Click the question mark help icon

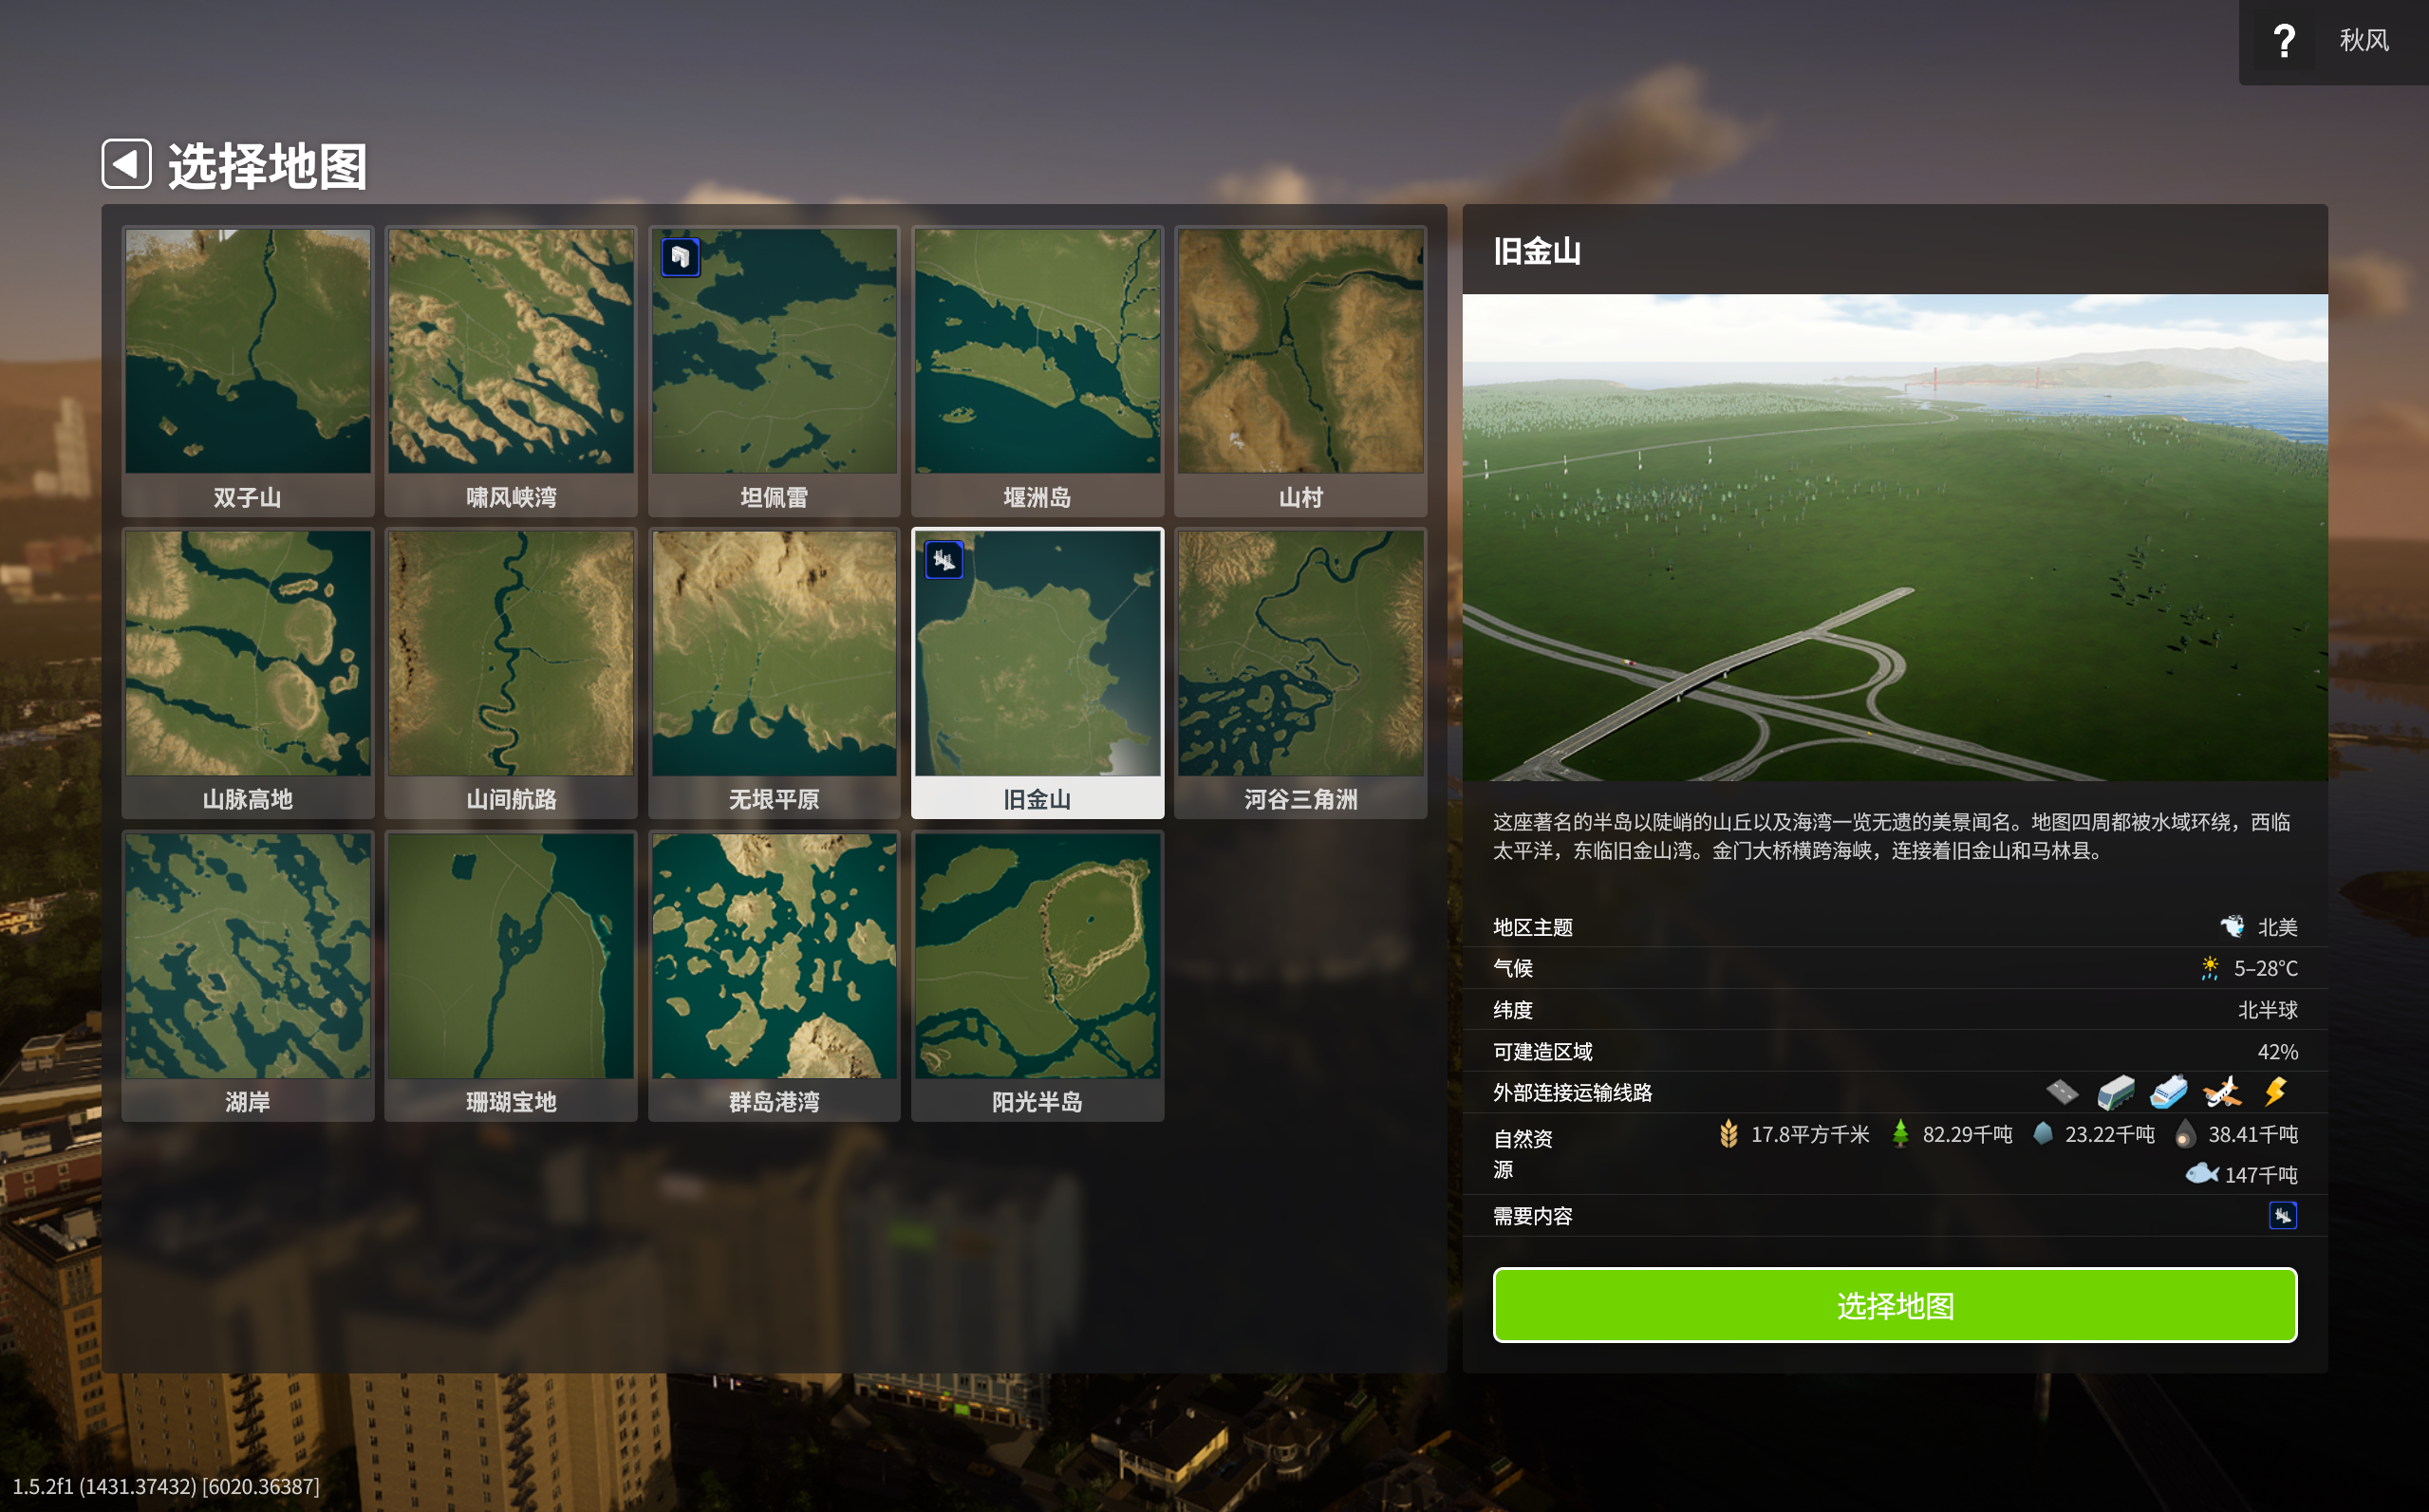click(x=2283, y=41)
